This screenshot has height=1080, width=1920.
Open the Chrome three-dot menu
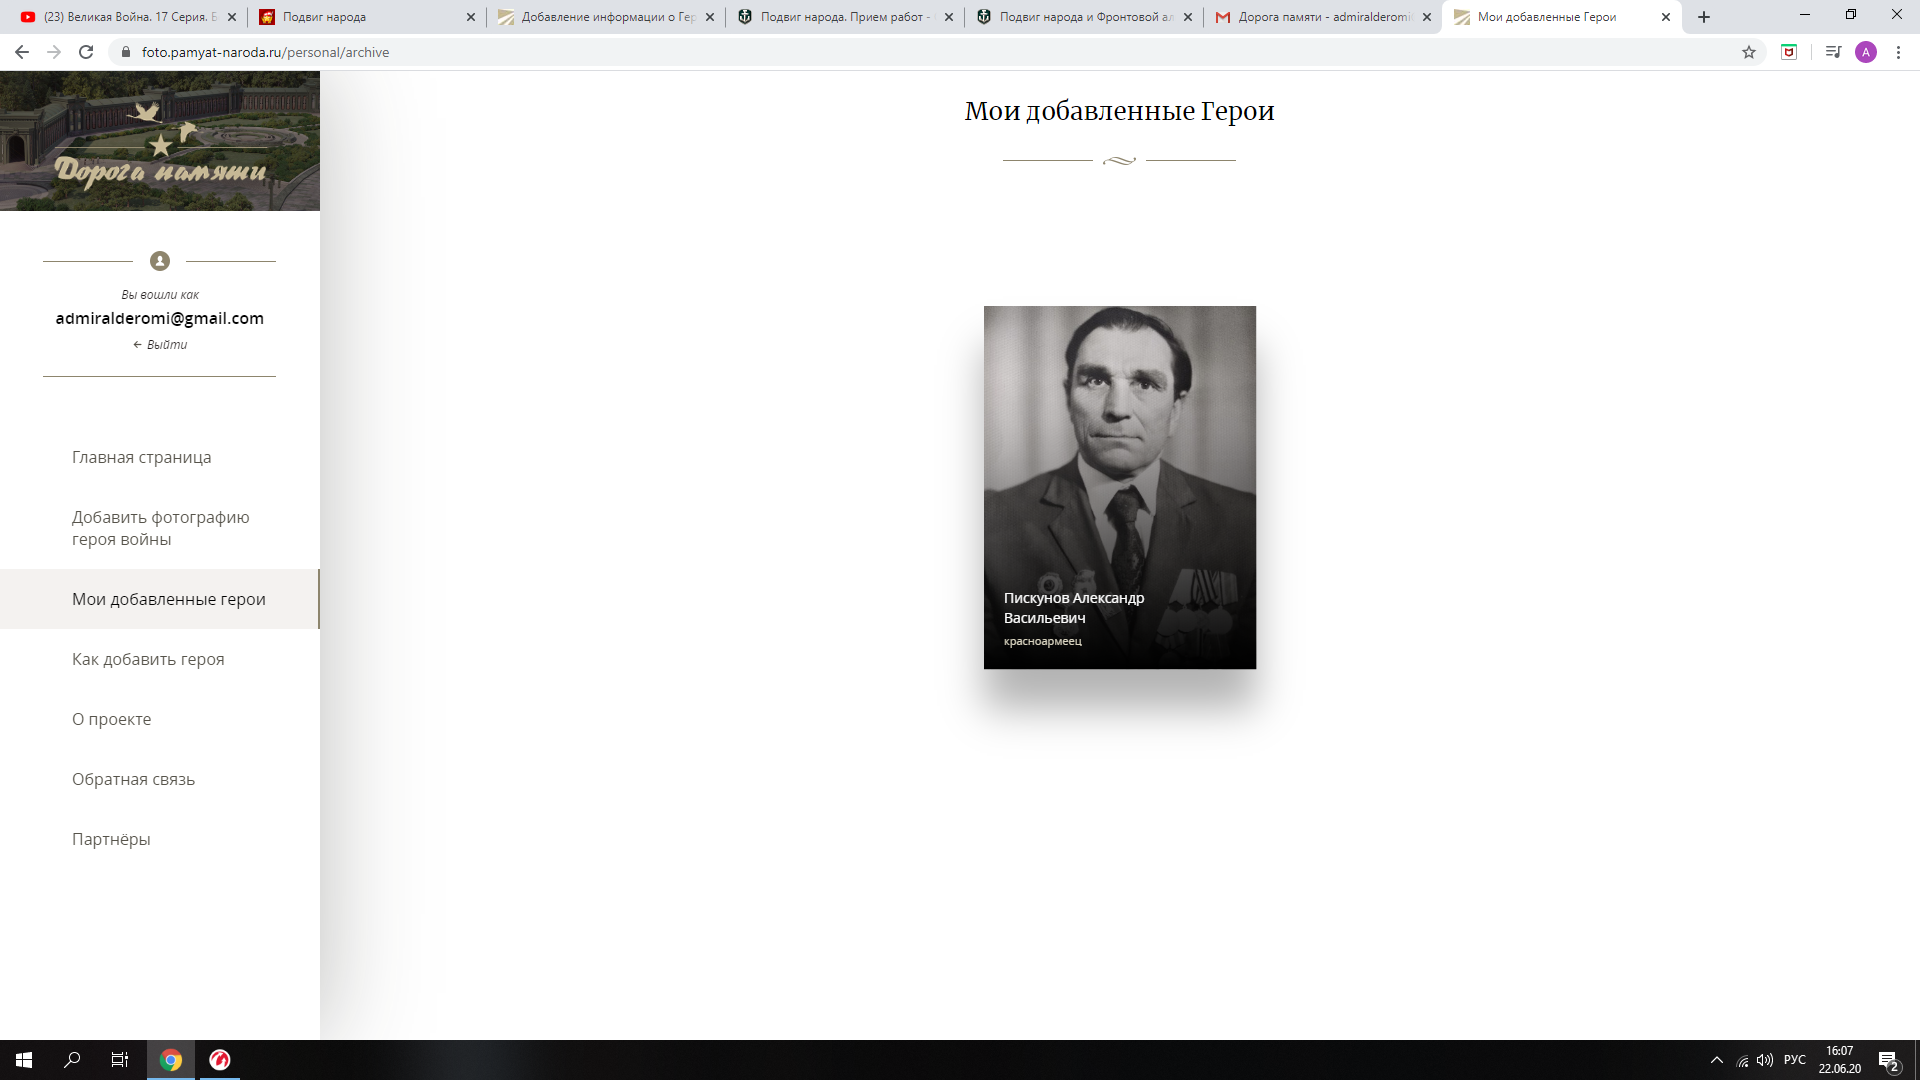point(1898,52)
